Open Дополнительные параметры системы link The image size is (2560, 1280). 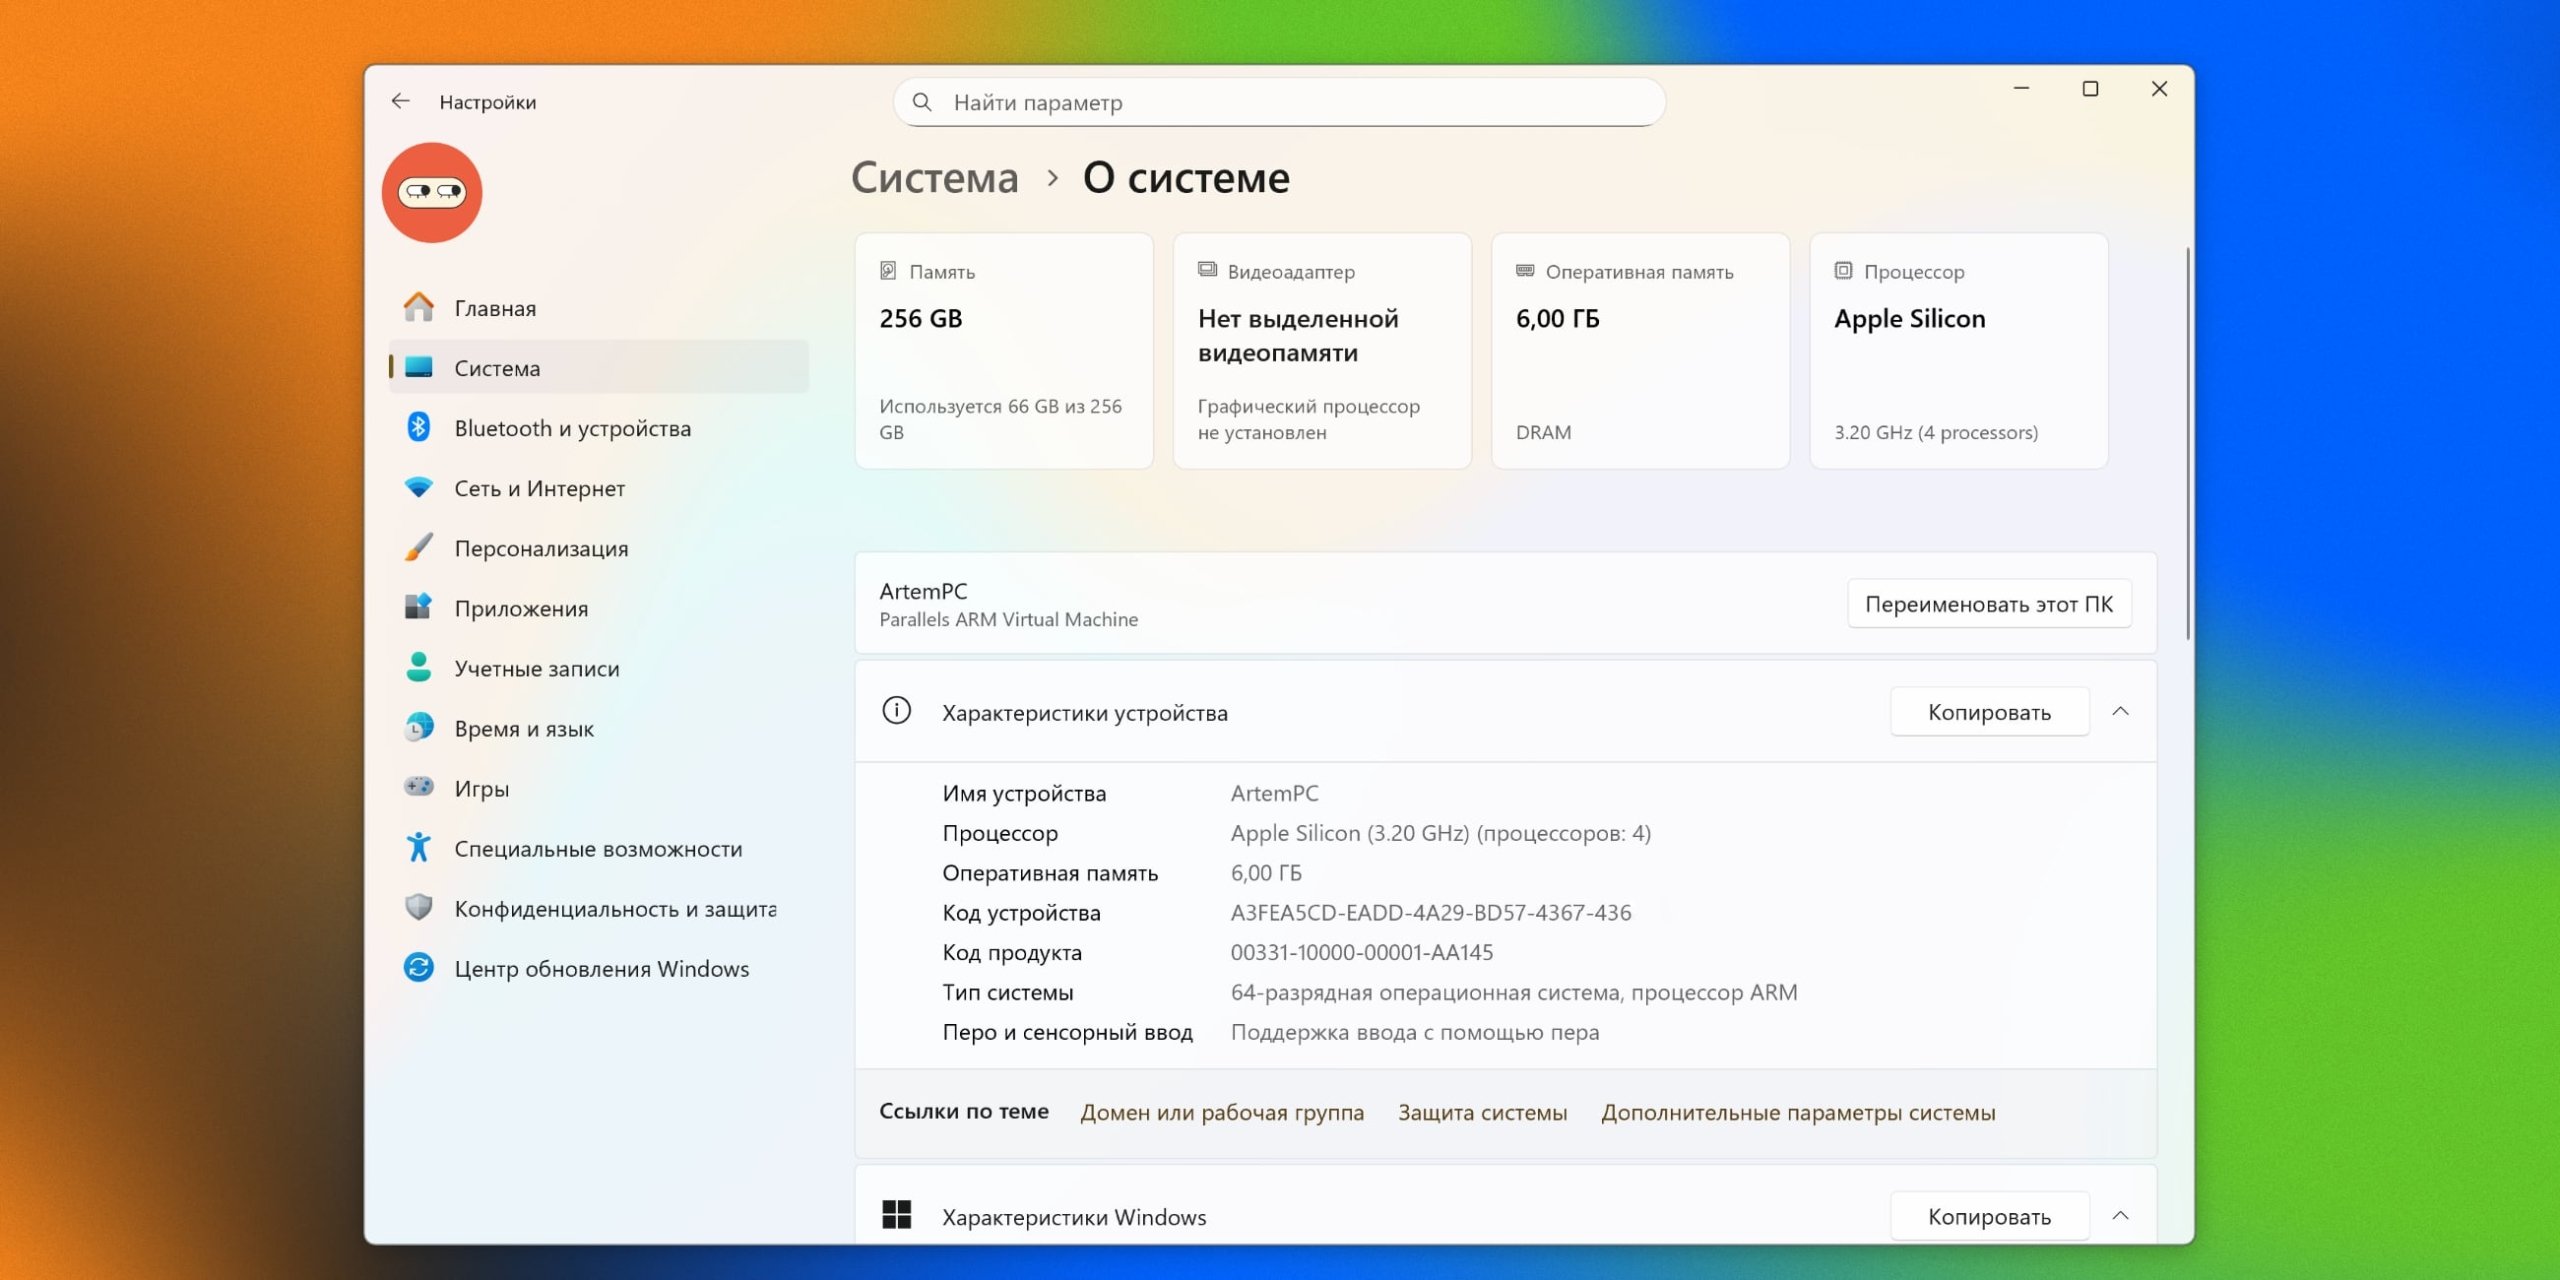point(1798,1112)
